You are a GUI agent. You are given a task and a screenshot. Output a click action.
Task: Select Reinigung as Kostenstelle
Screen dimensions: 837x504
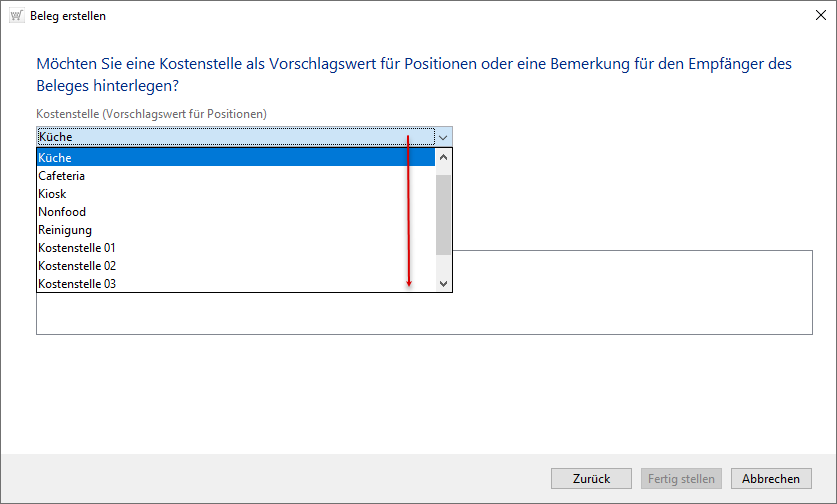pyautogui.click(x=235, y=230)
